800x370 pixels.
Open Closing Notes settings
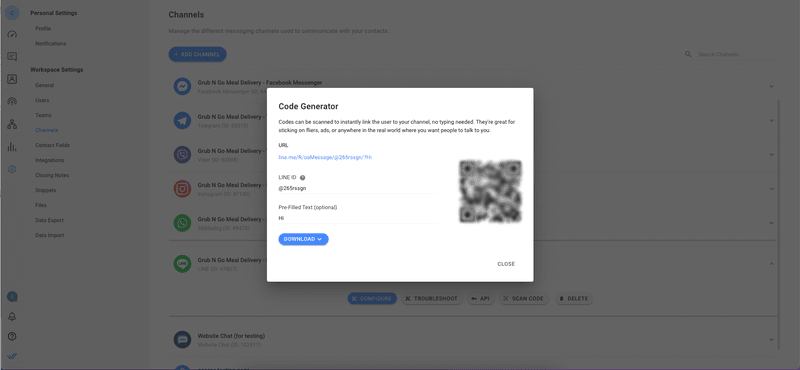tap(52, 175)
